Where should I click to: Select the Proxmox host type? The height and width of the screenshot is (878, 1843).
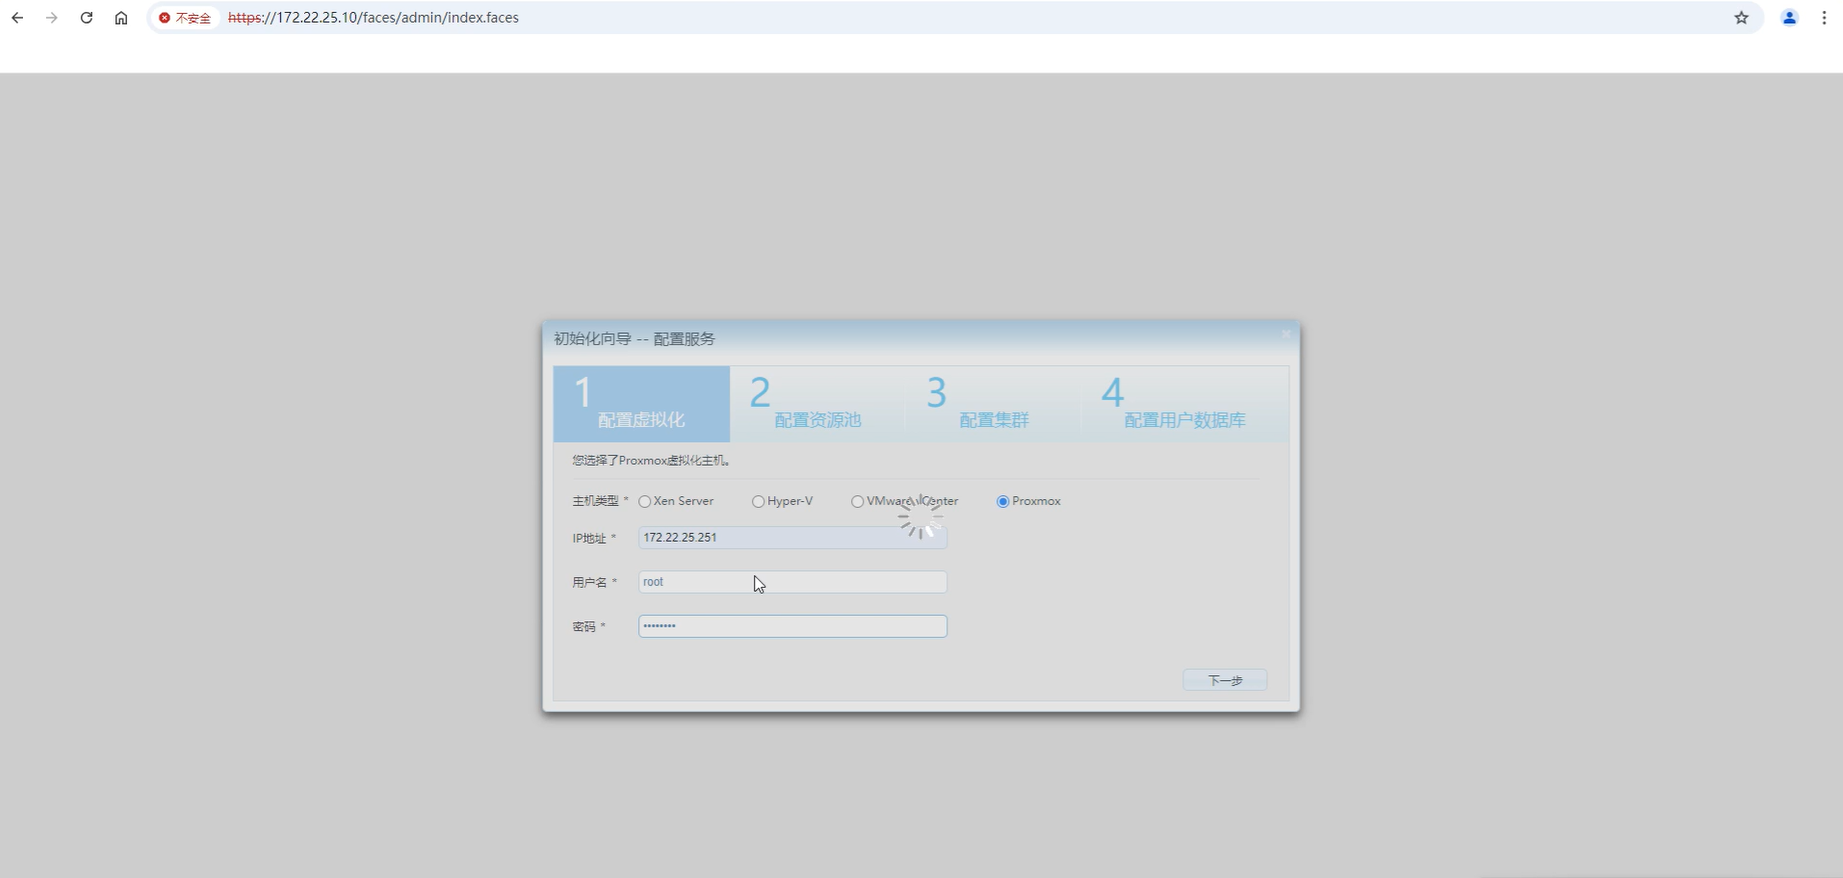(x=1003, y=502)
